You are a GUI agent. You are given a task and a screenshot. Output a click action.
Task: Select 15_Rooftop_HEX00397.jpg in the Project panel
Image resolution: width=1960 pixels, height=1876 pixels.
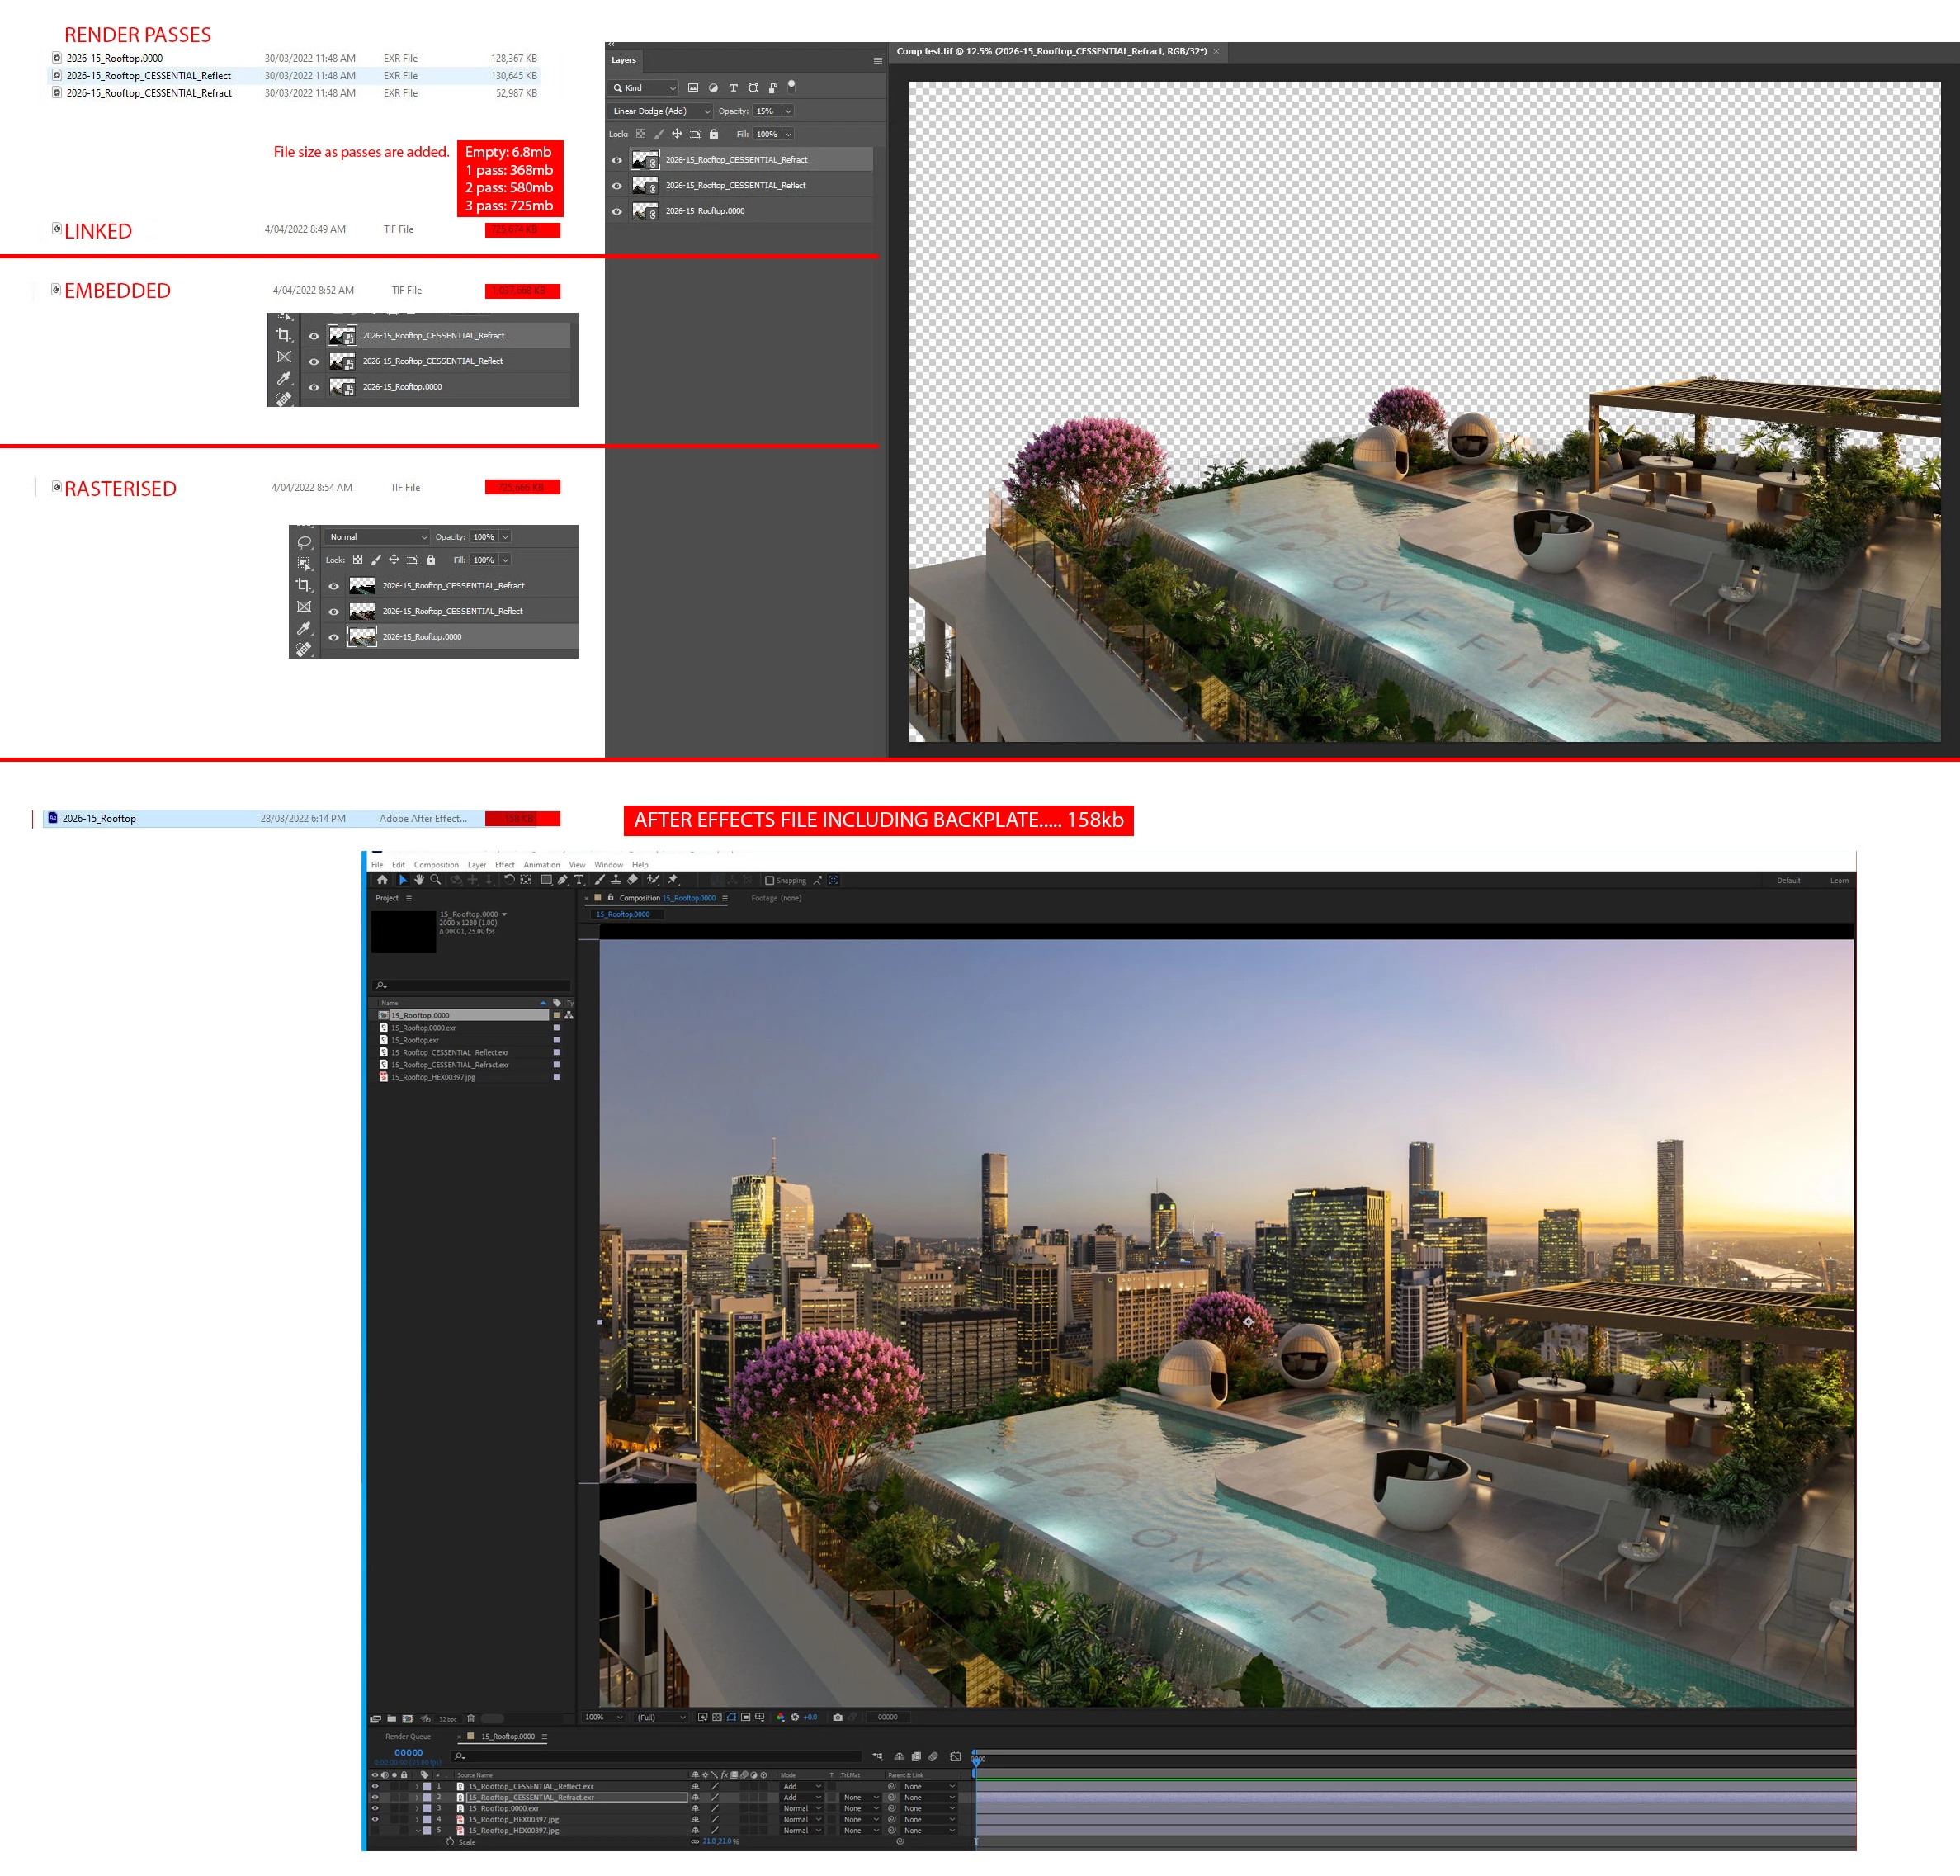click(x=433, y=1077)
